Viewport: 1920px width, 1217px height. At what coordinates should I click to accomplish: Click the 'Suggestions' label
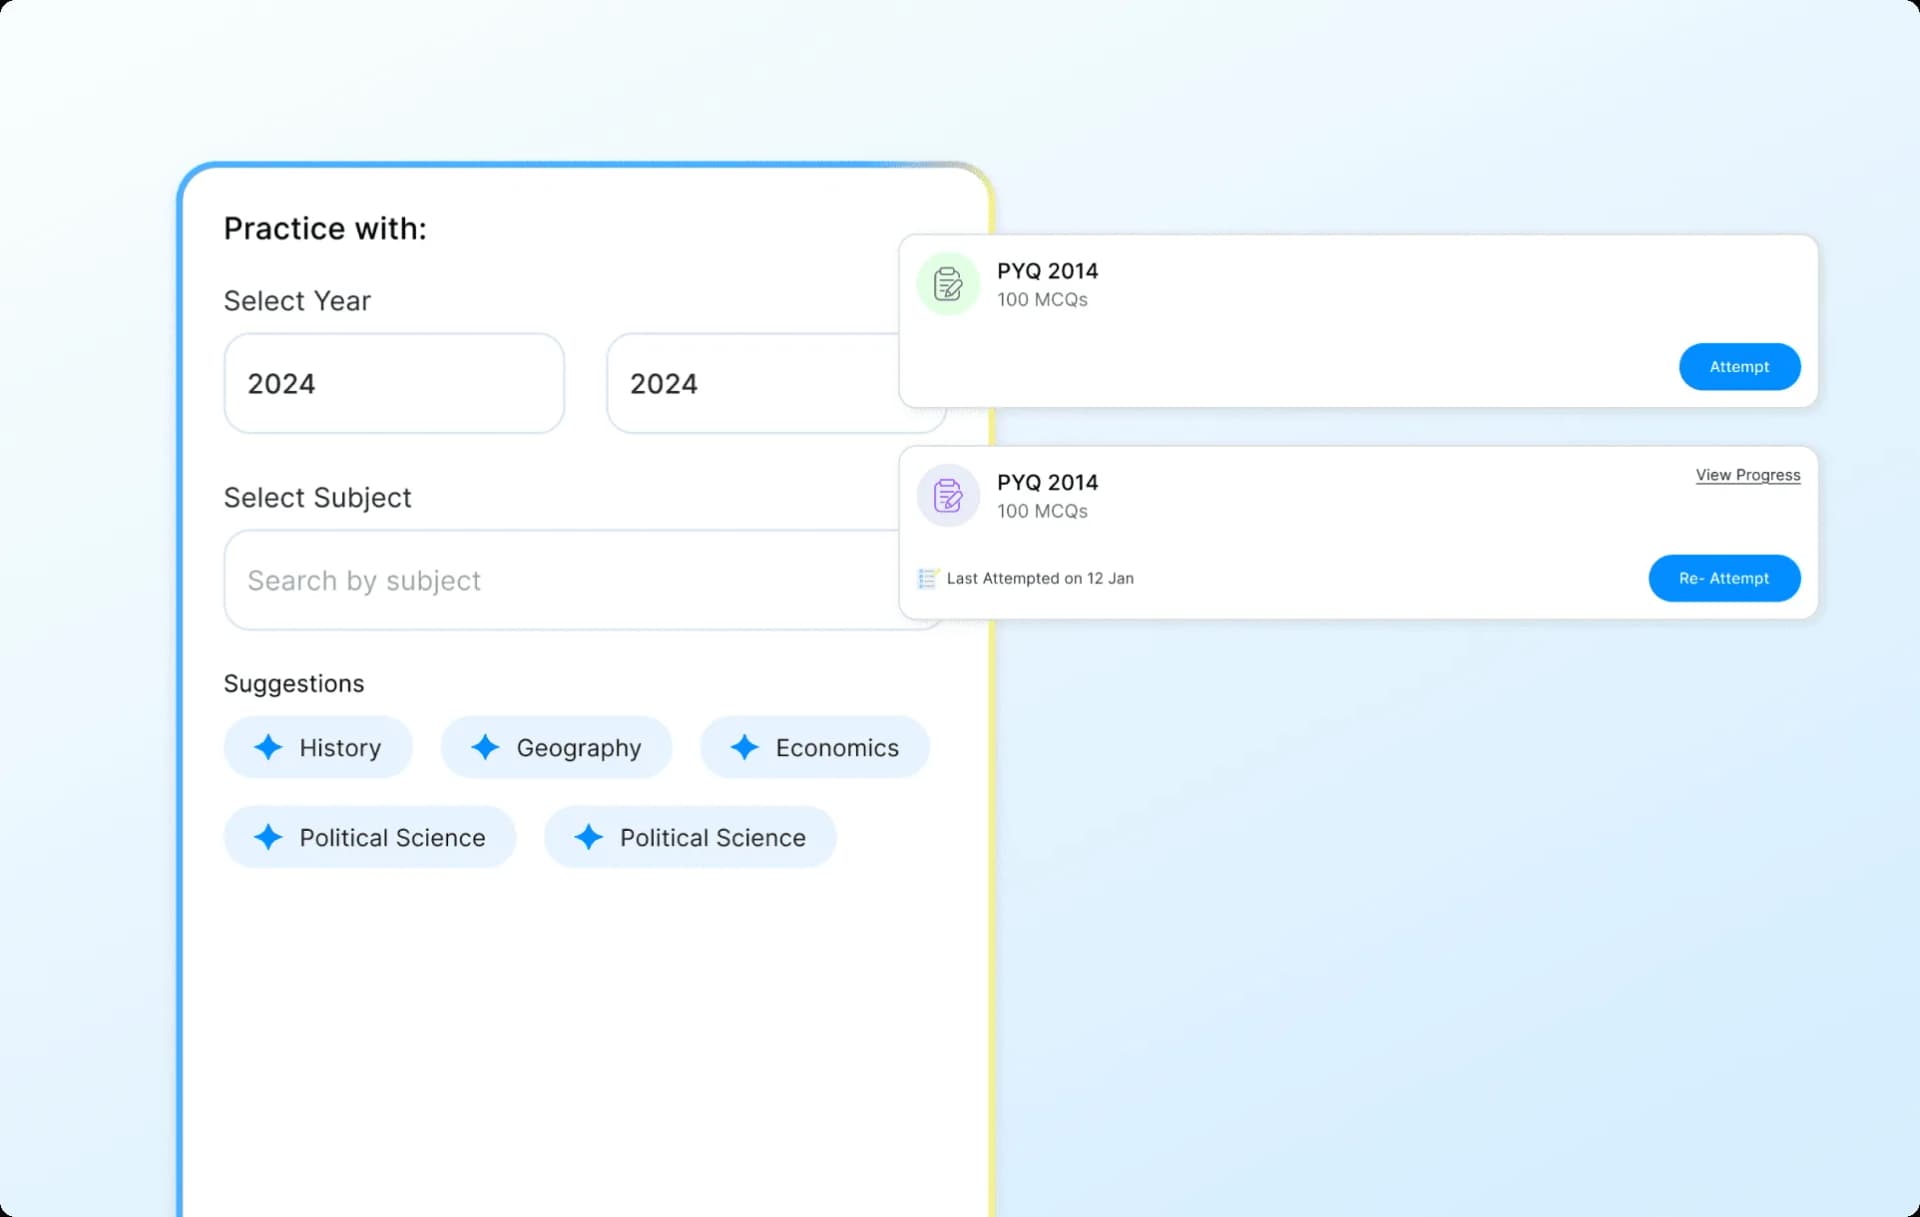(x=294, y=684)
